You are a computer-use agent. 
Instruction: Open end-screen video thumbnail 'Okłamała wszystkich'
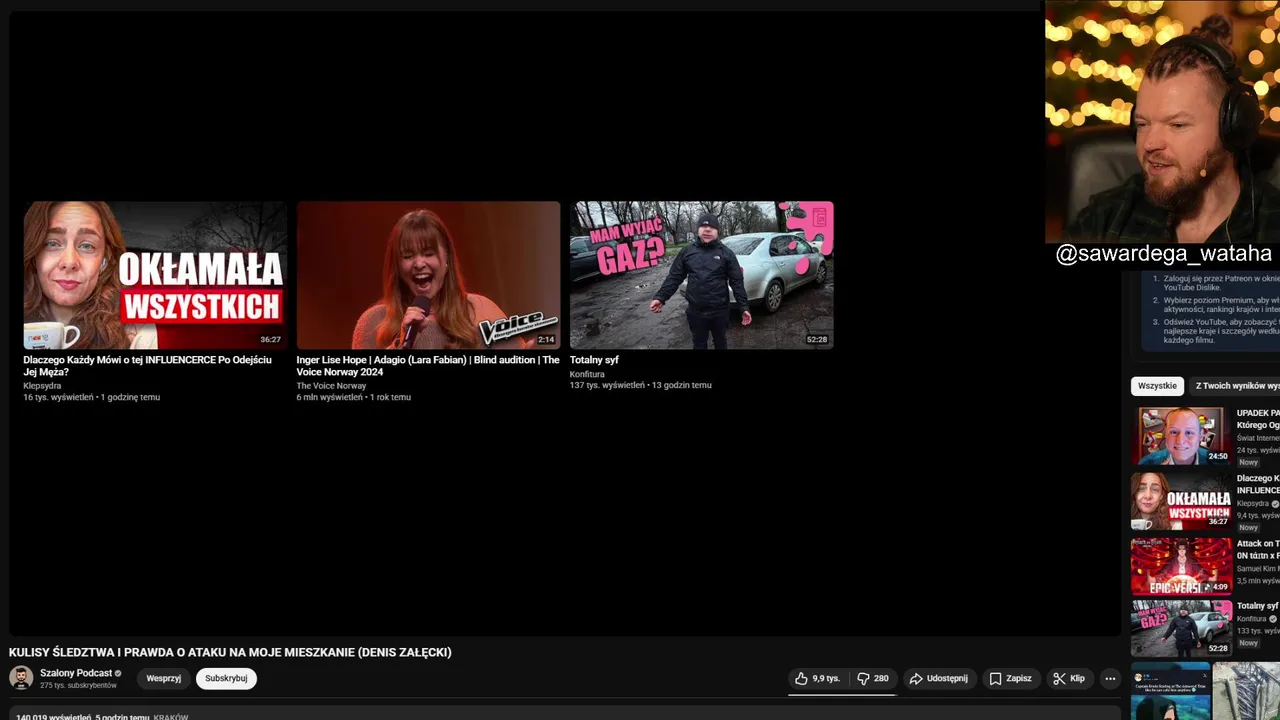pos(155,275)
